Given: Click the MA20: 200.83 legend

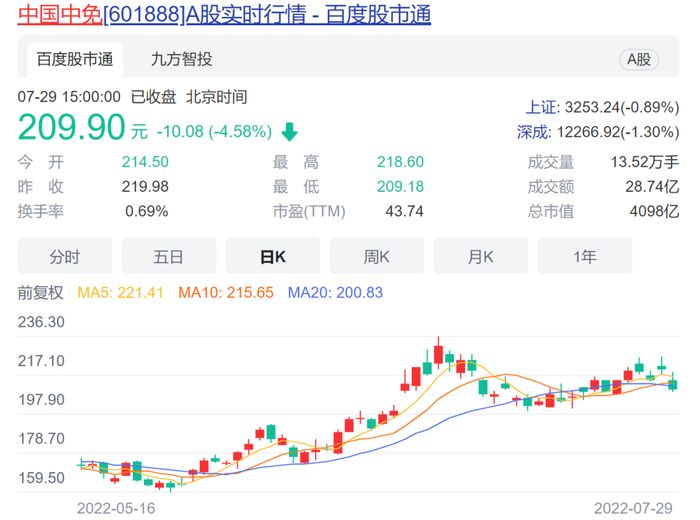Looking at the screenshot, I should point(335,293).
